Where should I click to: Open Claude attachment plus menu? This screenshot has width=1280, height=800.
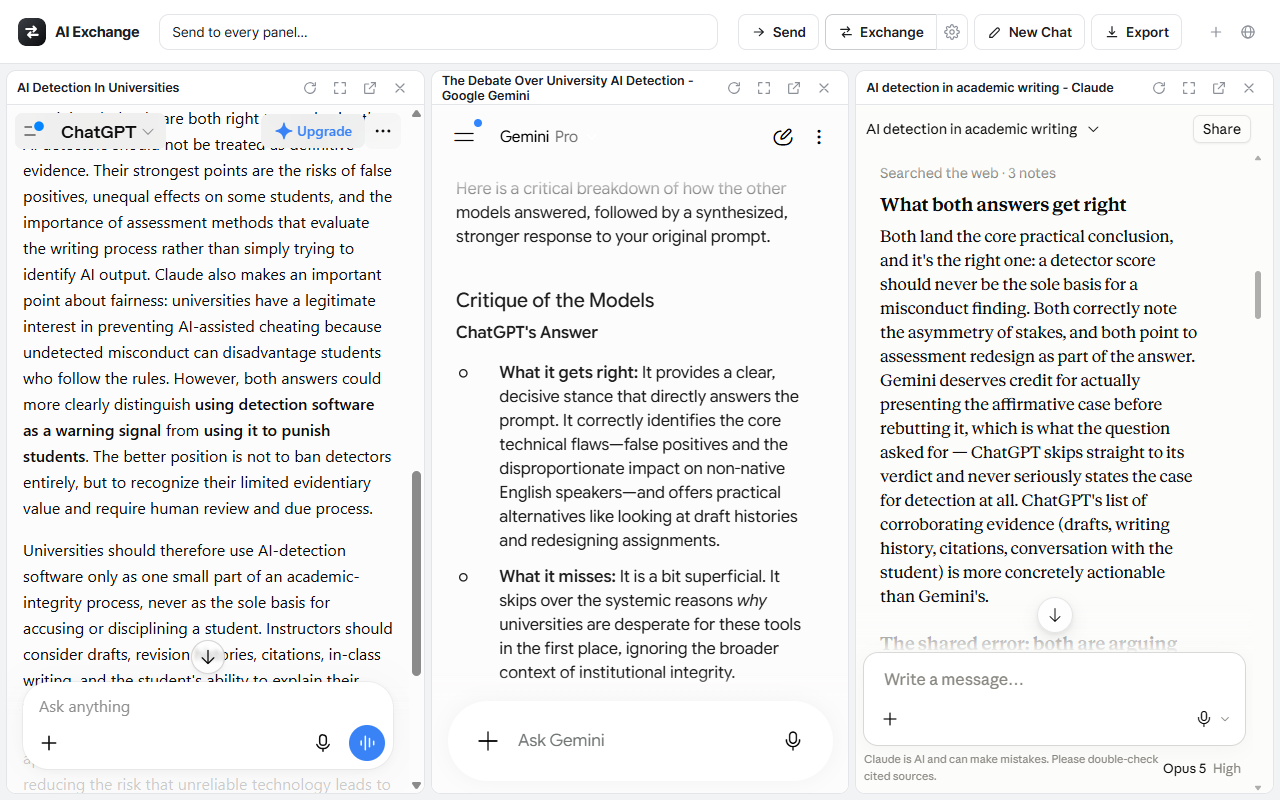[890, 718]
